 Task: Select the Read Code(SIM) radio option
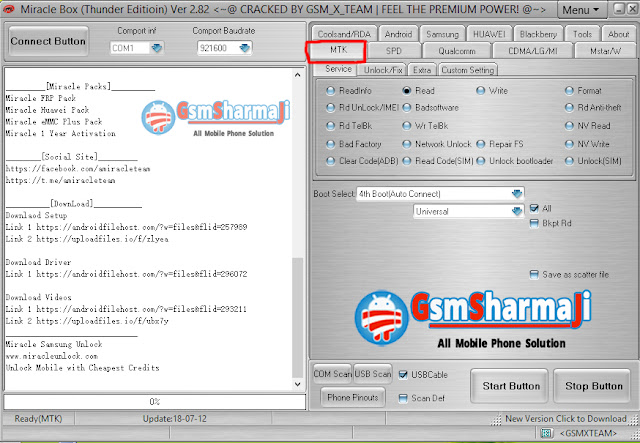tap(407, 161)
